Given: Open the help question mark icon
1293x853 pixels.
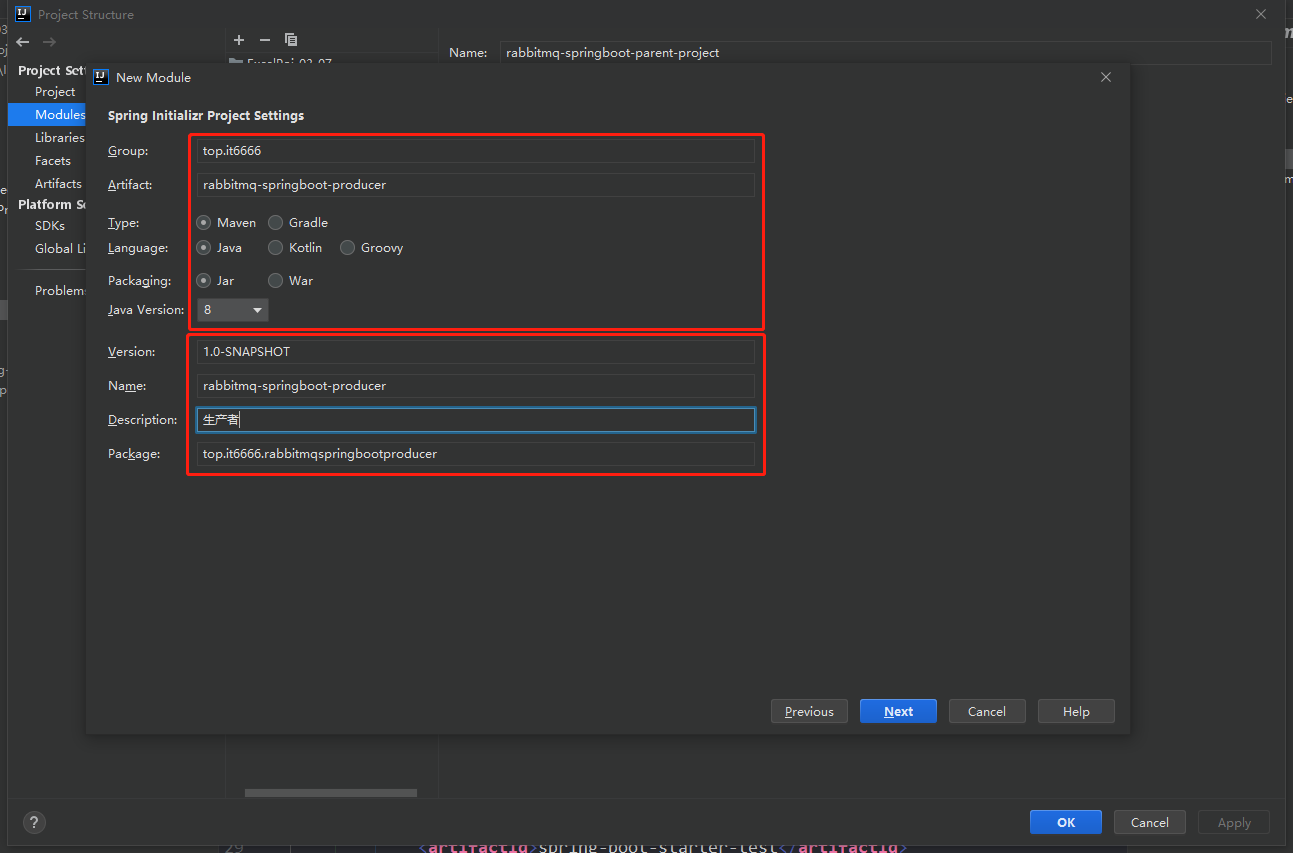Looking at the screenshot, I should click(x=34, y=822).
